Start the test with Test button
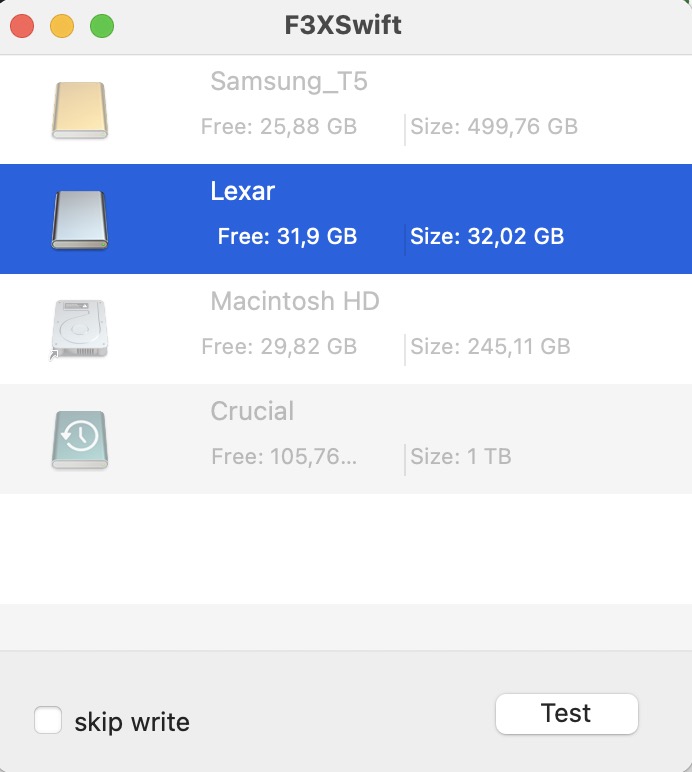Screen dimensions: 692x772 (566, 713)
